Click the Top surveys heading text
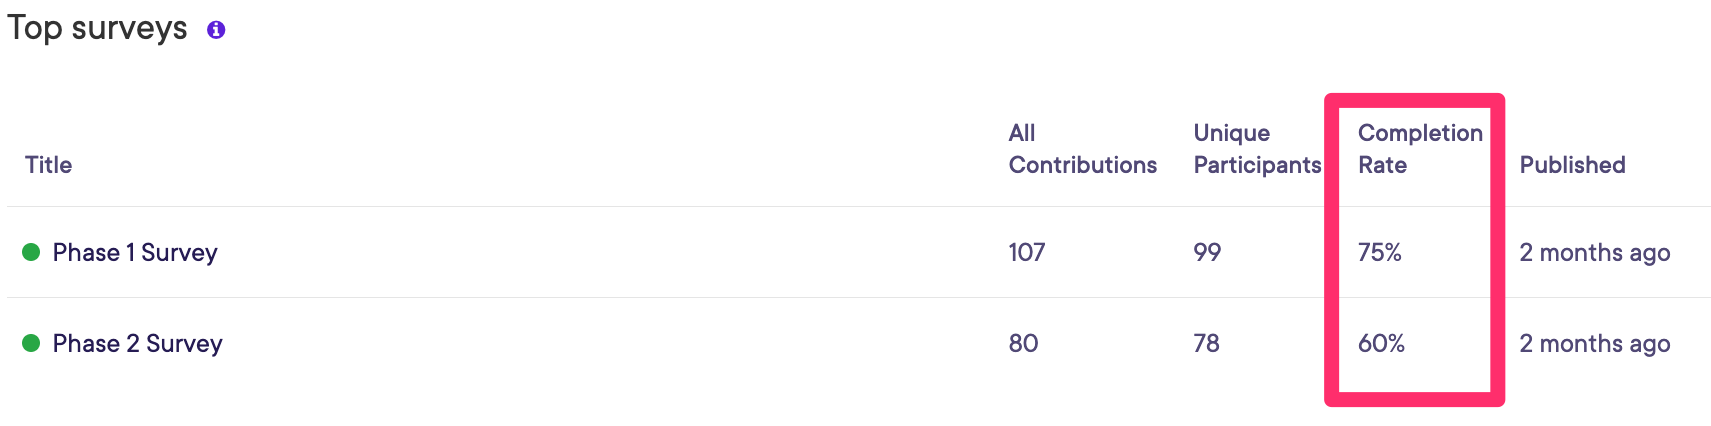Viewport: 1711px width, 426px height. point(97,28)
